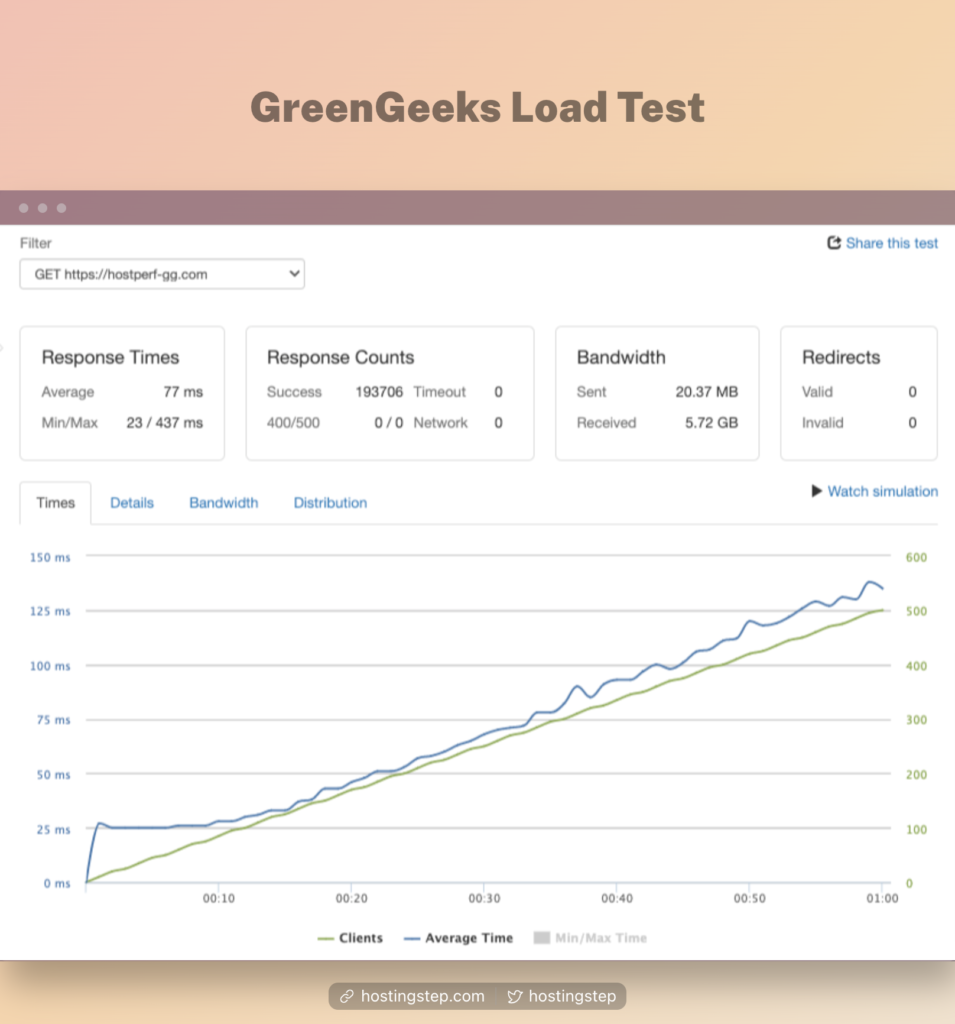The height and width of the screenshot is (1024, 955).
Task: Click the share icon beside Share this test
Action: 834,243
